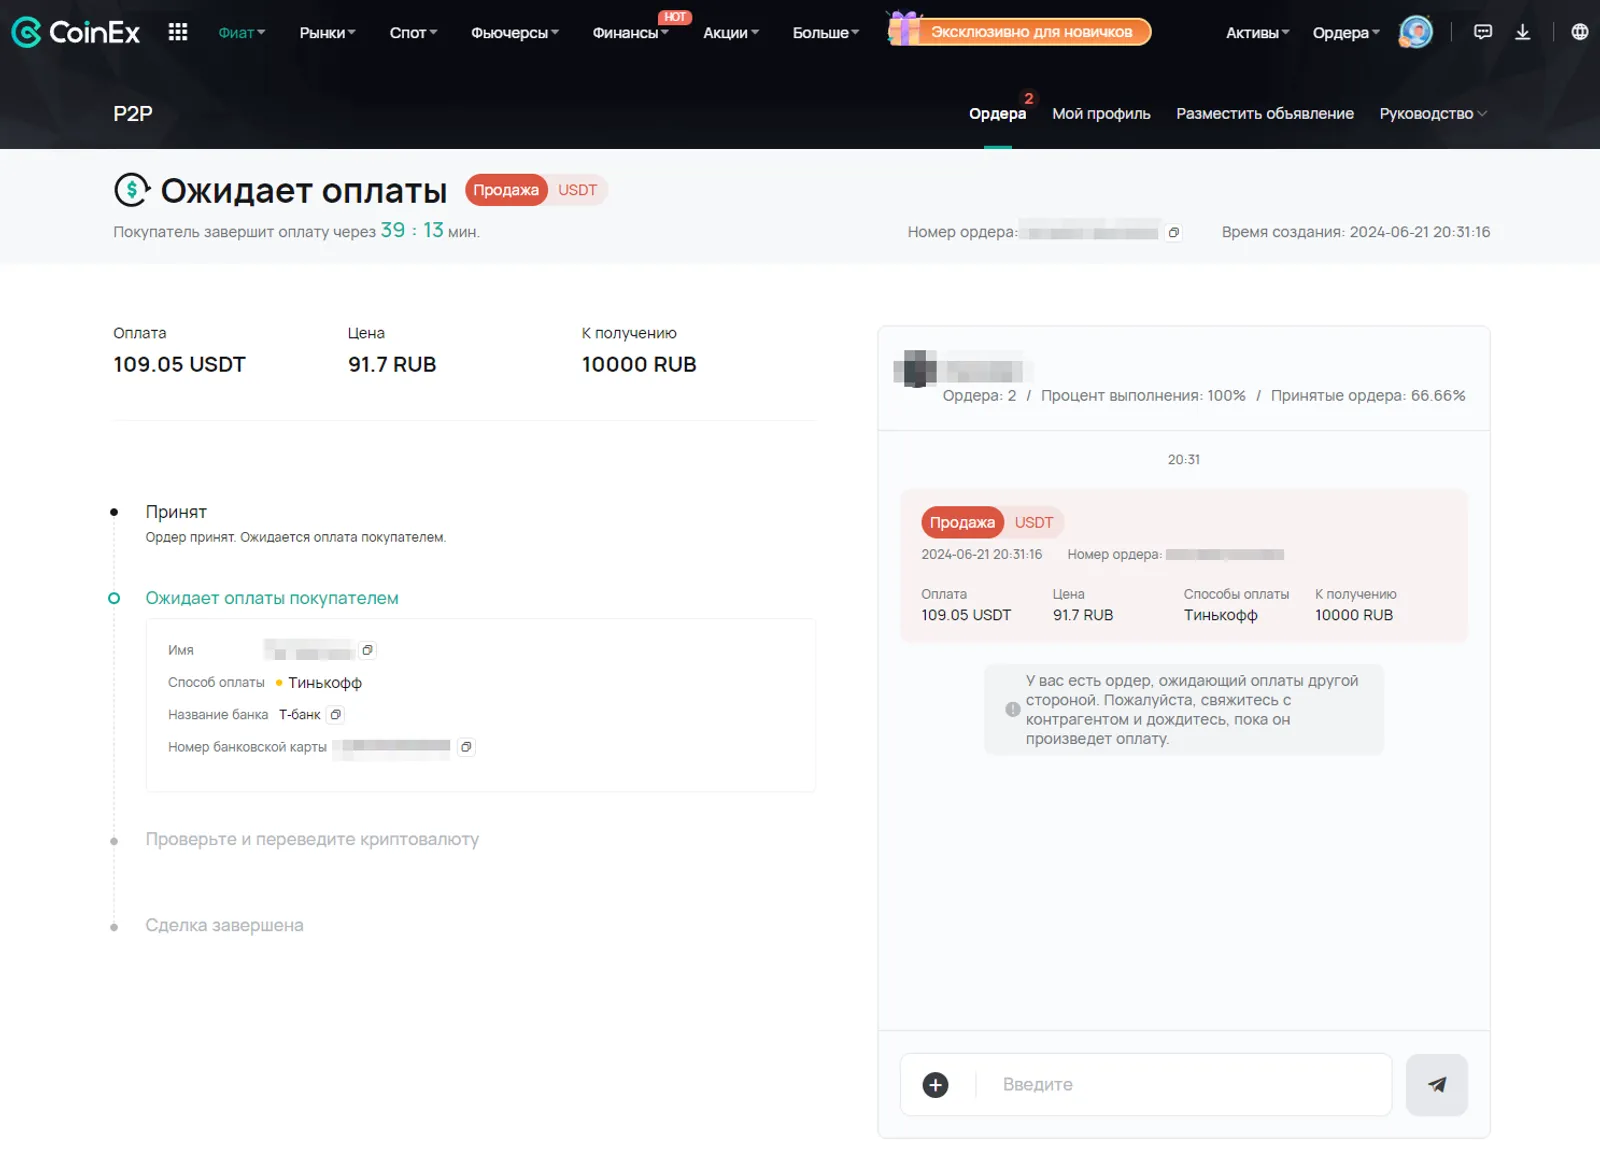Viewport: 1600px width, 1174px height.
Task: Click the 10000 RUB receive amount
Action: pos(639,364)
